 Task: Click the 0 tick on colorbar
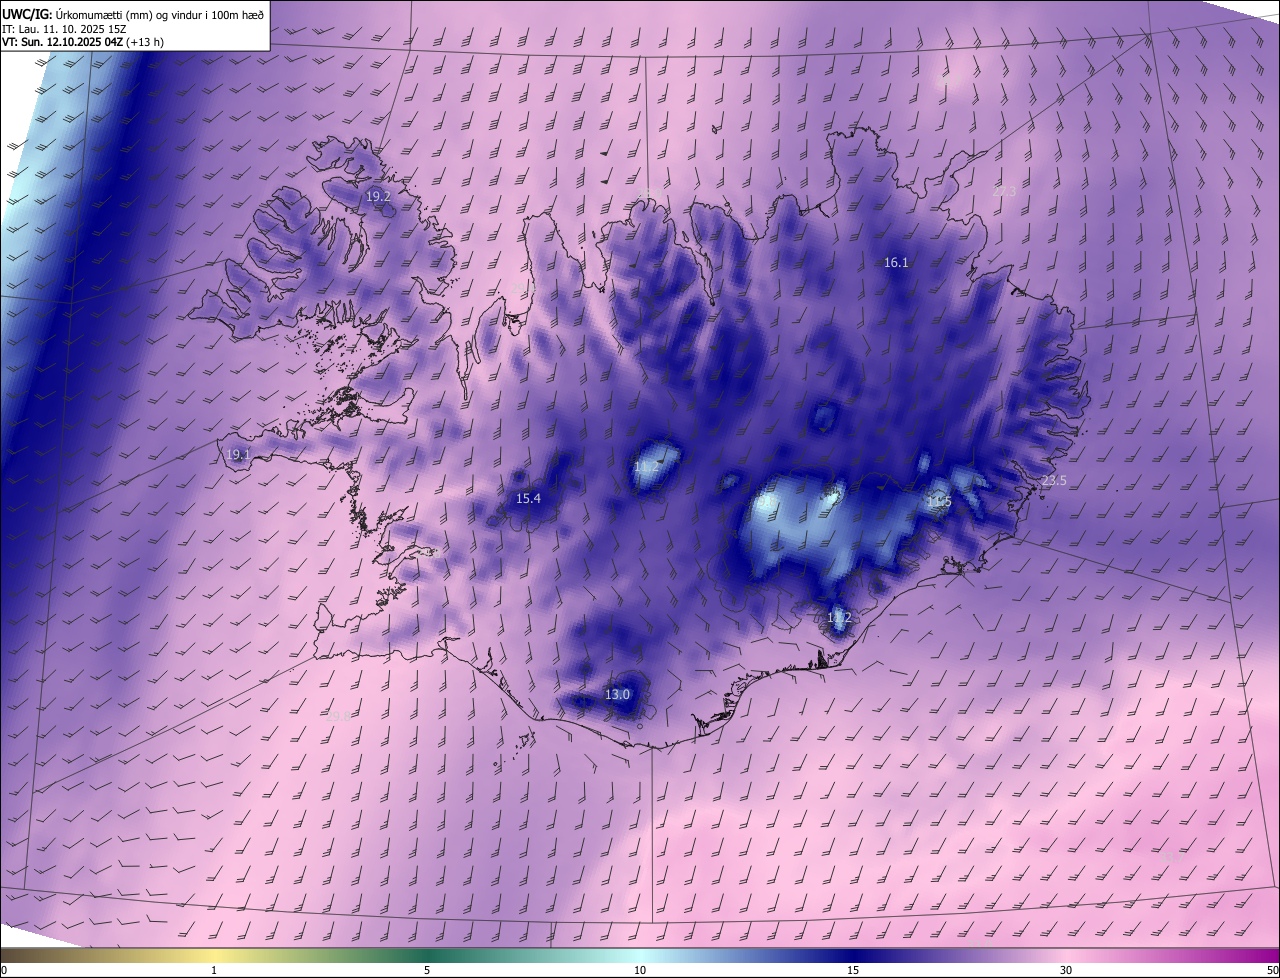(x=4, y=971)
